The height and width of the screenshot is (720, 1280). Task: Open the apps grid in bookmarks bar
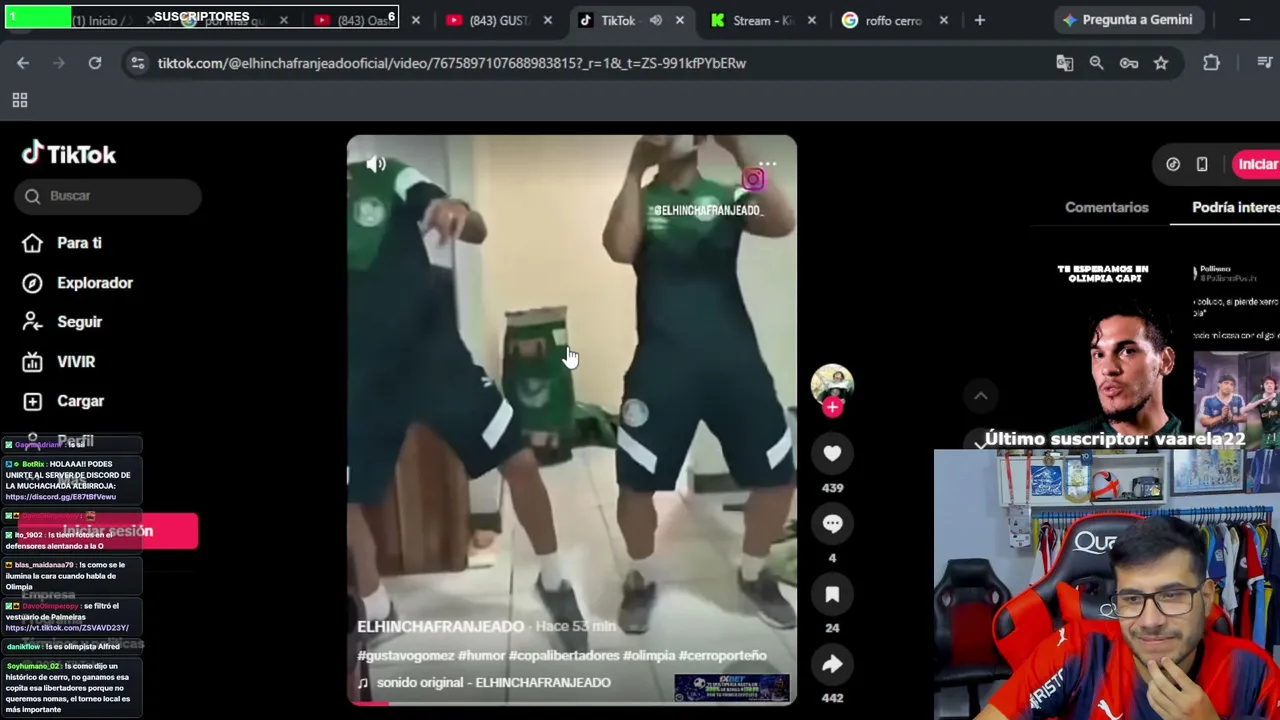tap(19, 100)
